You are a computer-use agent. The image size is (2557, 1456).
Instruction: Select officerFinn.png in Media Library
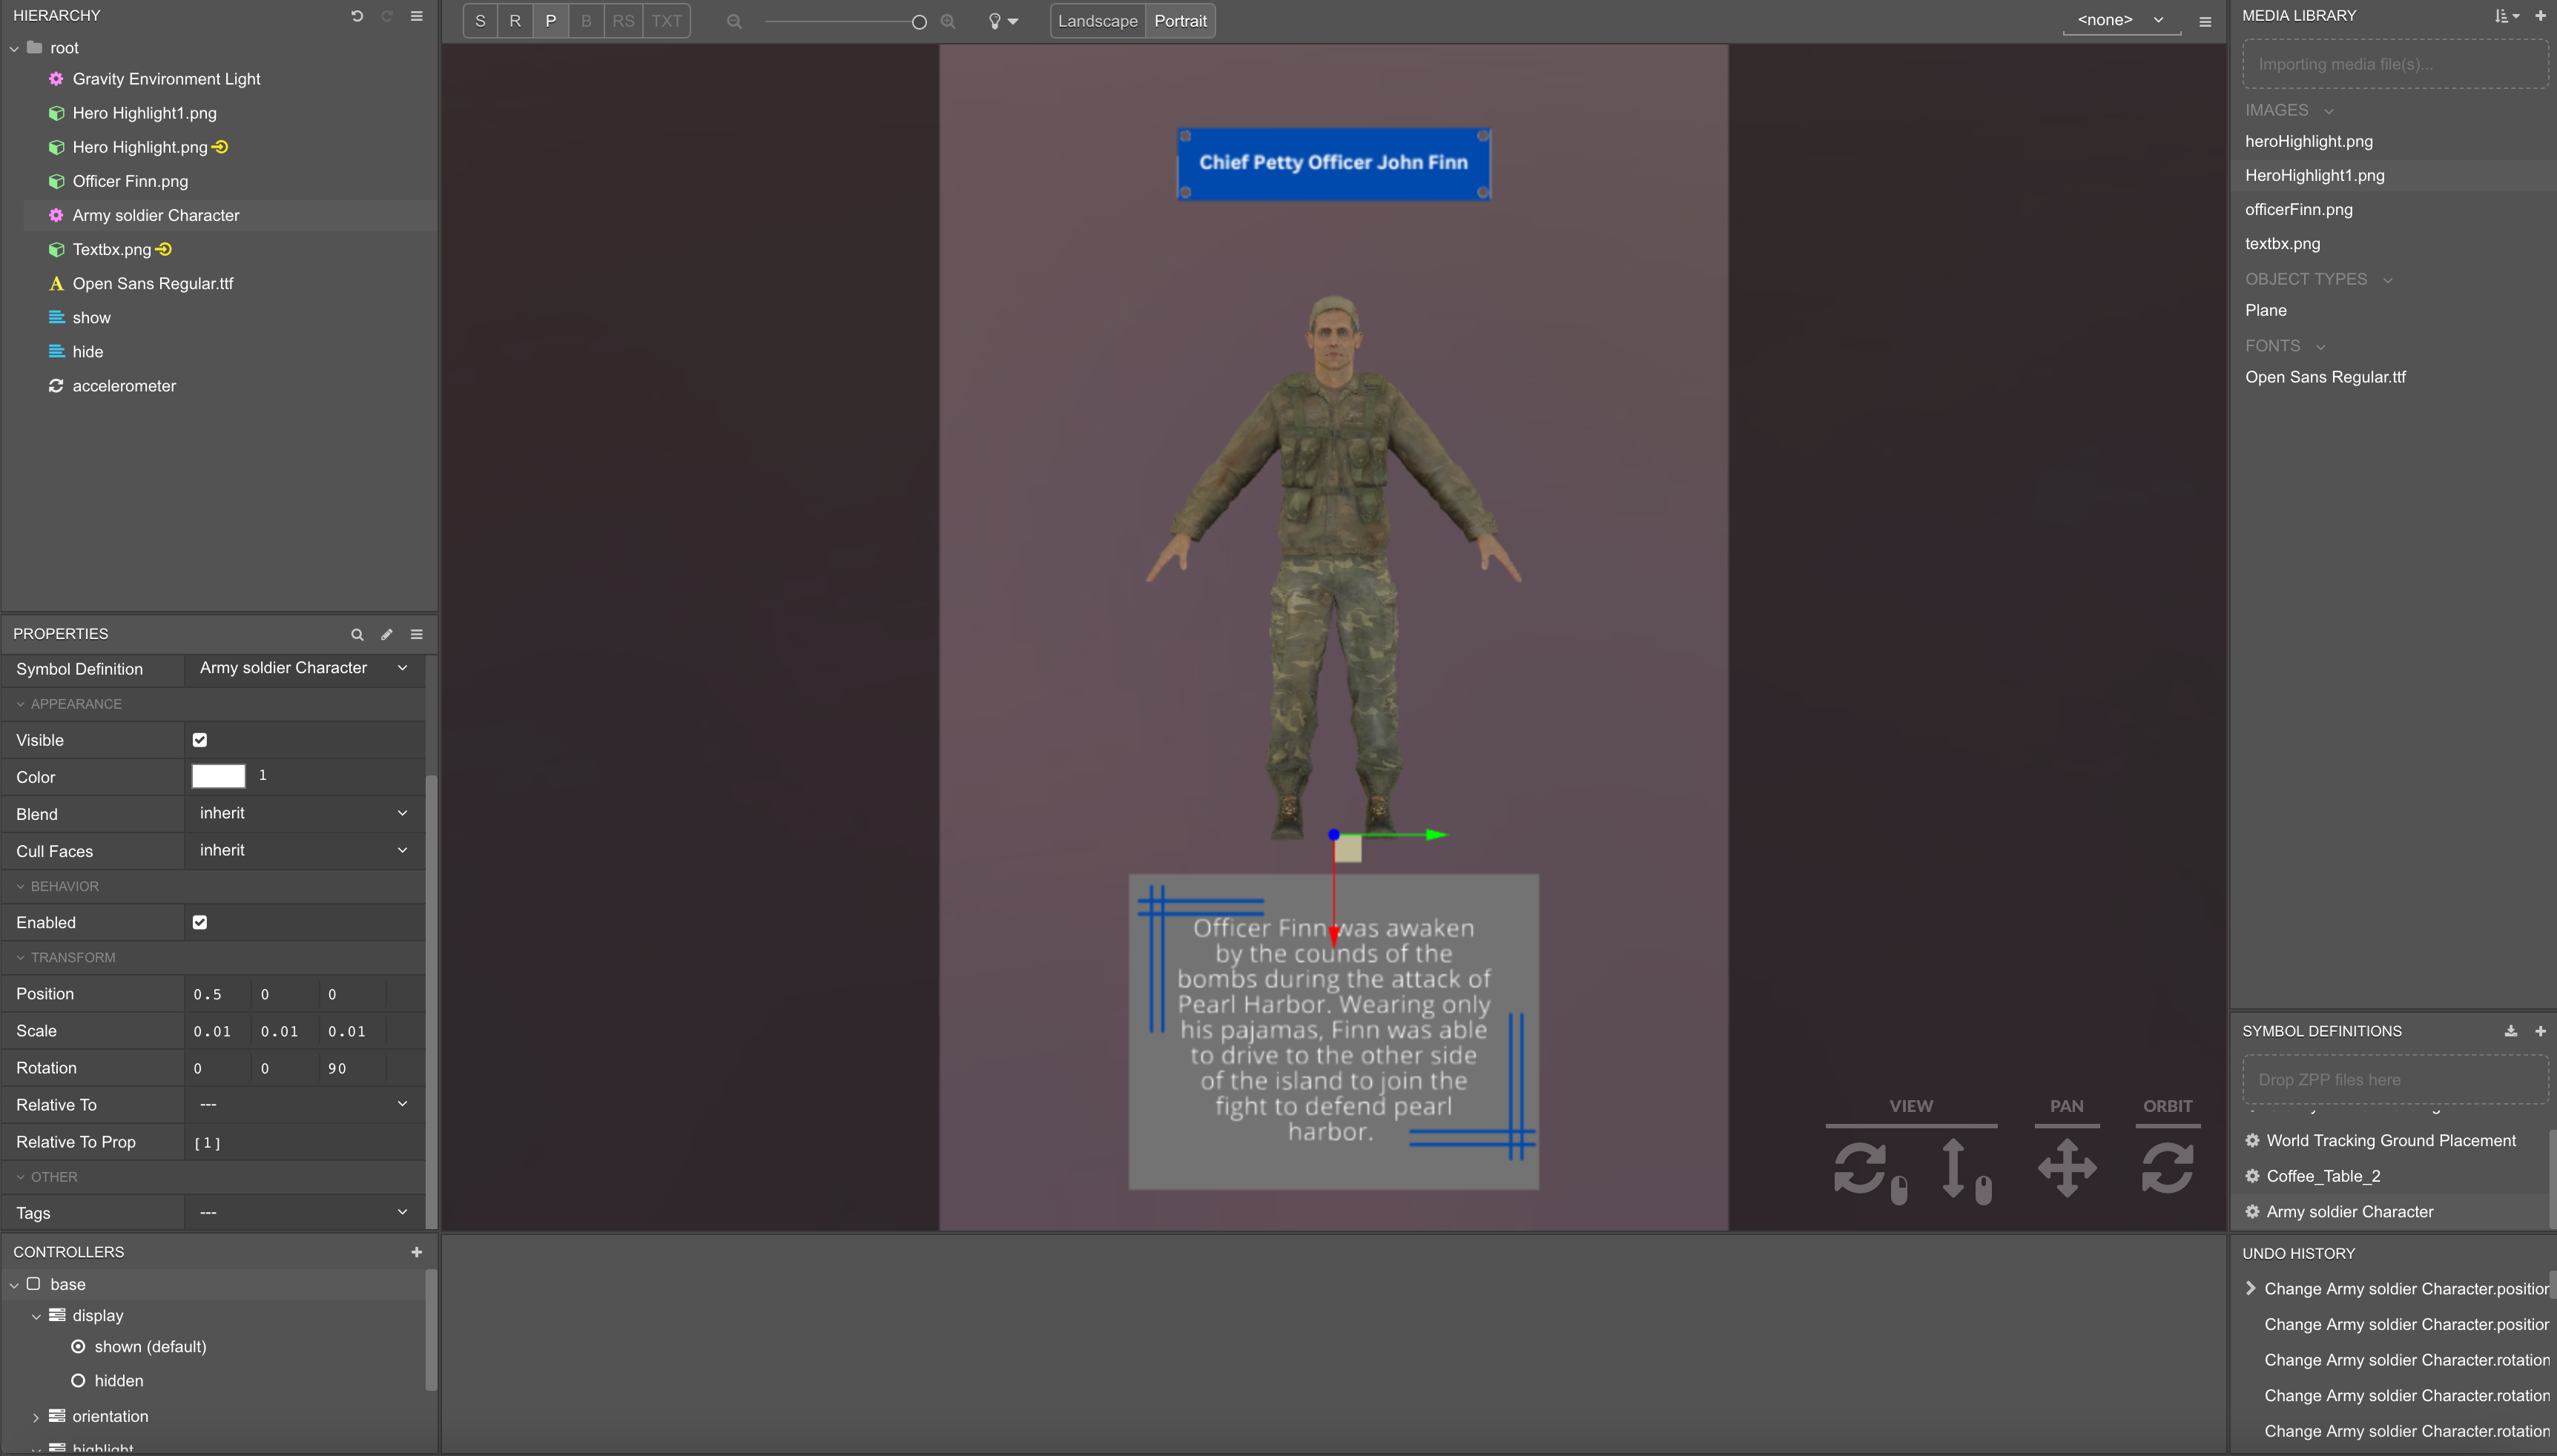(x=2298, y=209)
